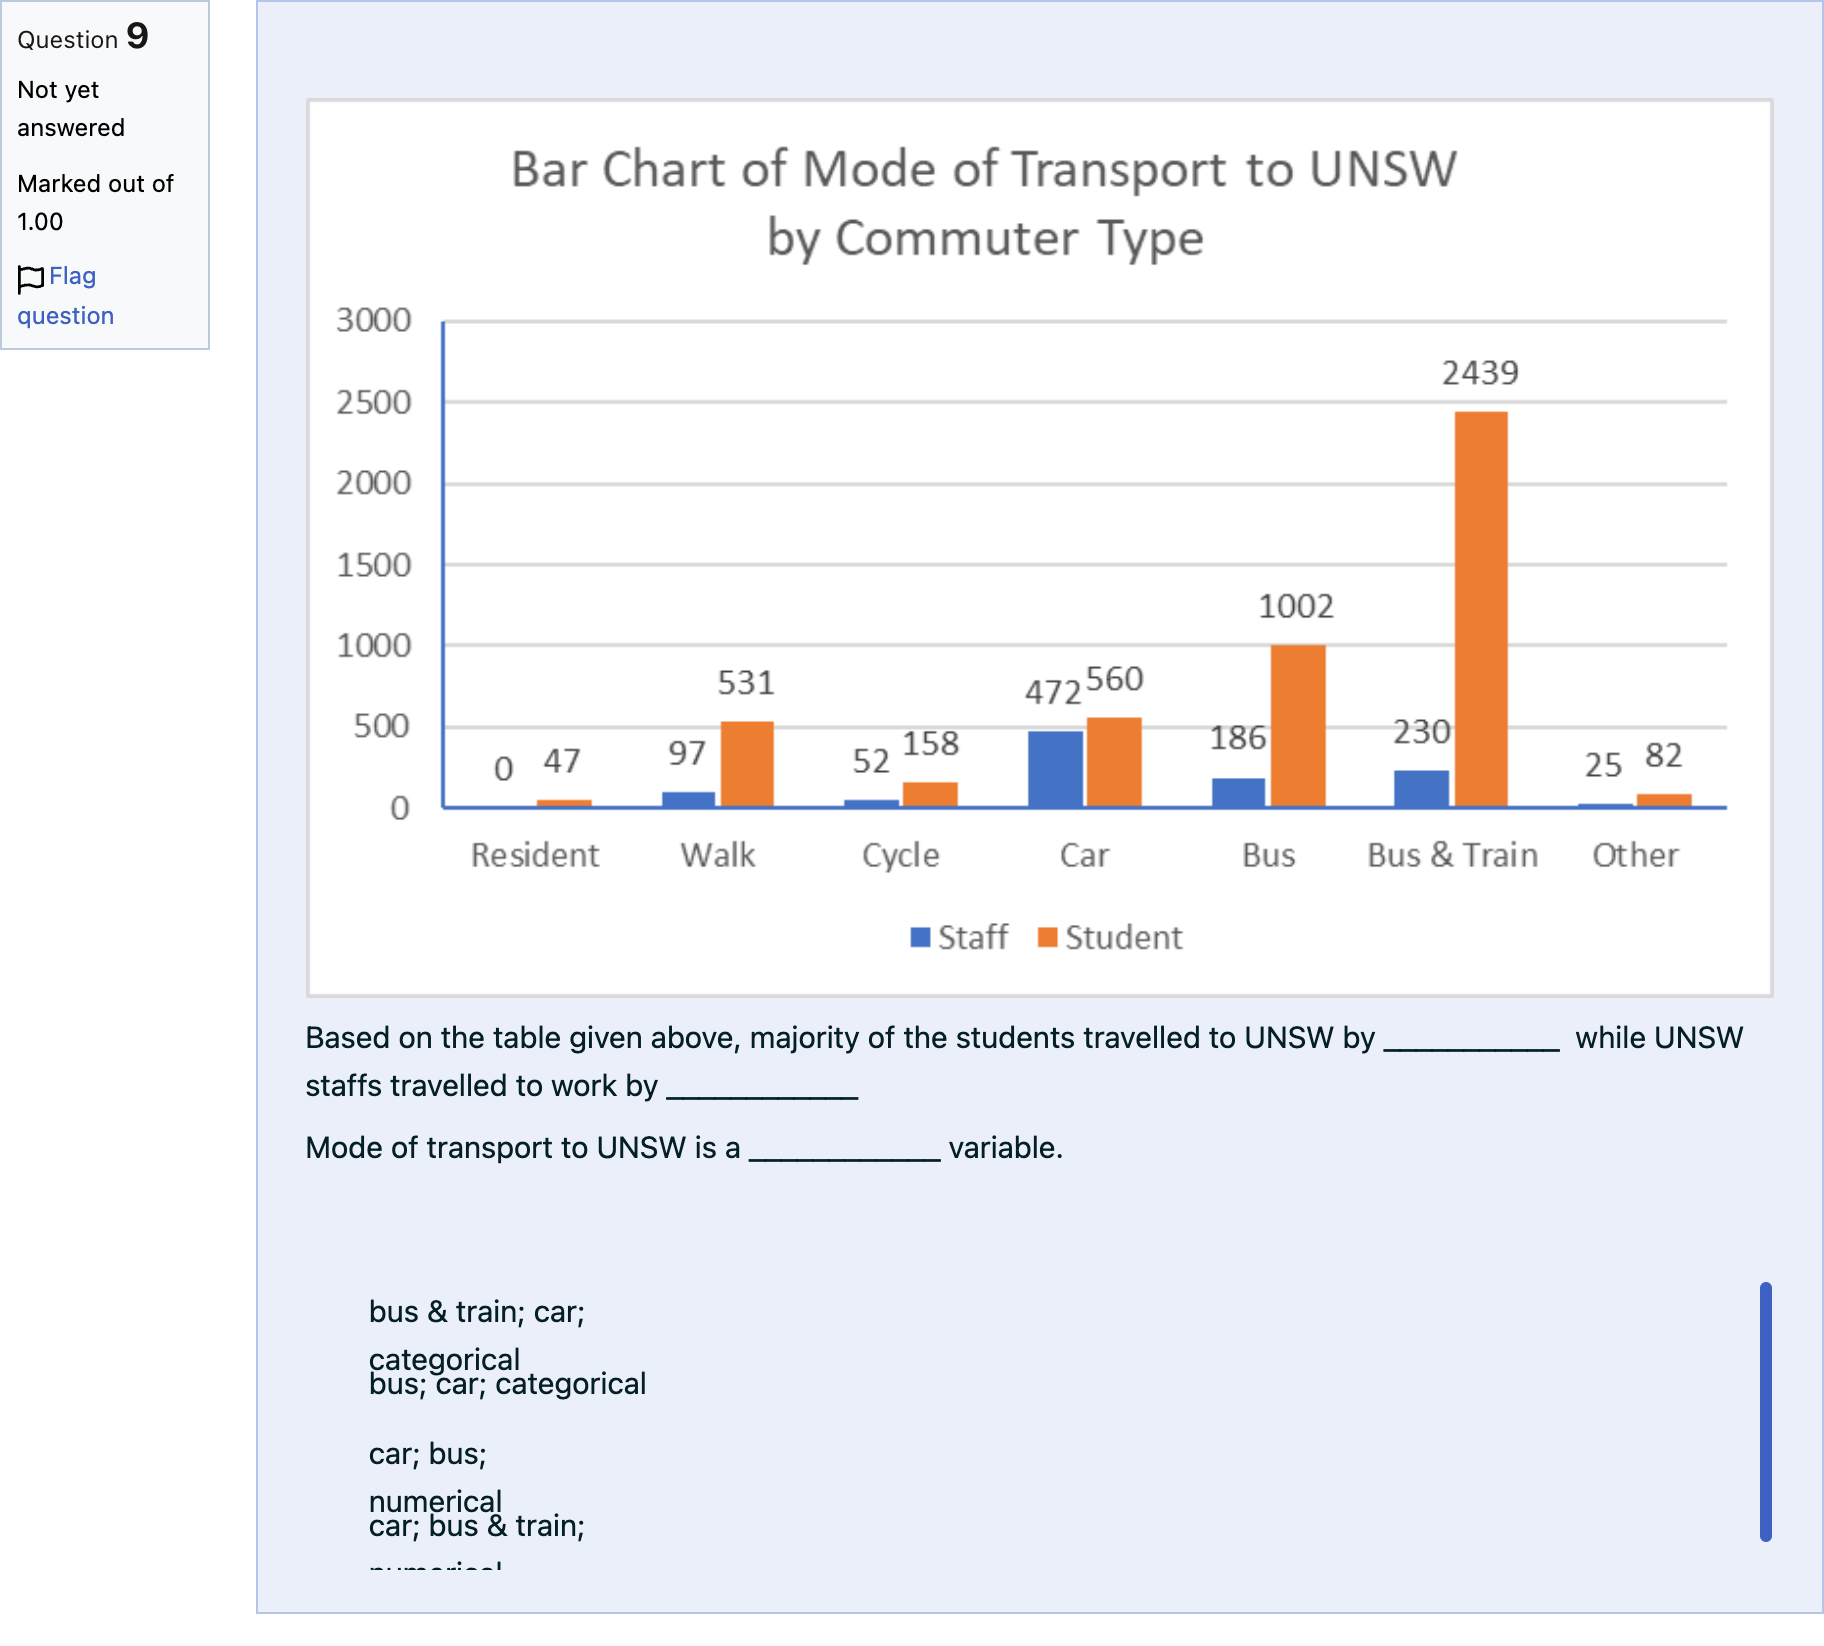Click the Resident axis category label

535,855
